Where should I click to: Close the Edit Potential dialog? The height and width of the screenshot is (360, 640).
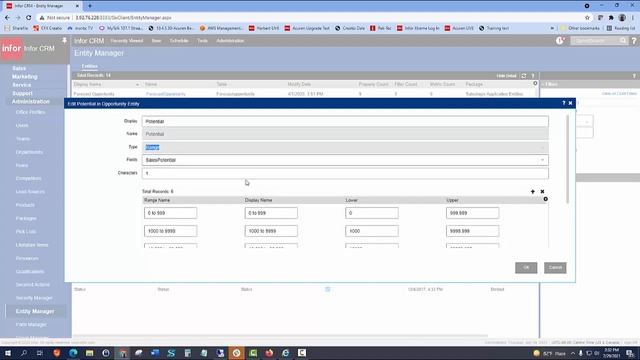pyautogui.click(x=570, y=103)
